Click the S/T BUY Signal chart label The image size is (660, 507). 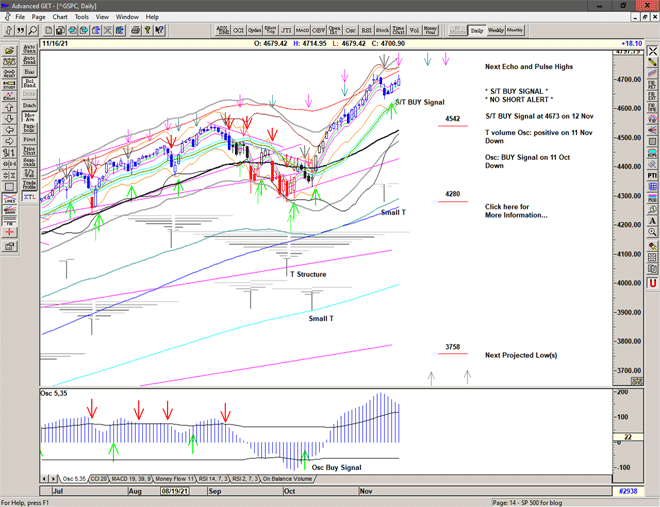tap(419, 103)
